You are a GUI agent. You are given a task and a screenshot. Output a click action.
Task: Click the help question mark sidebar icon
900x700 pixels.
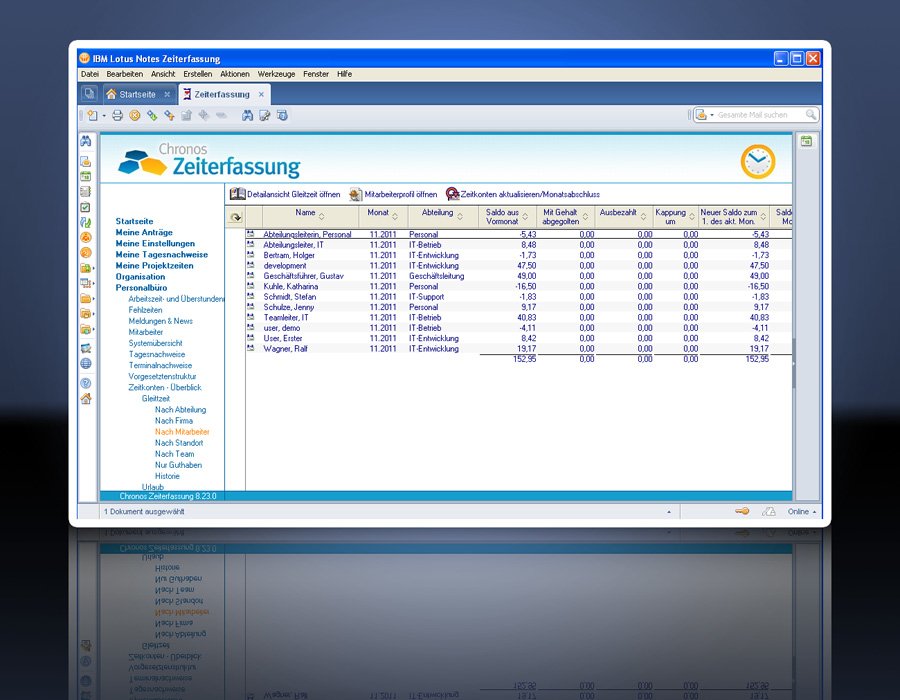(86, 383)
